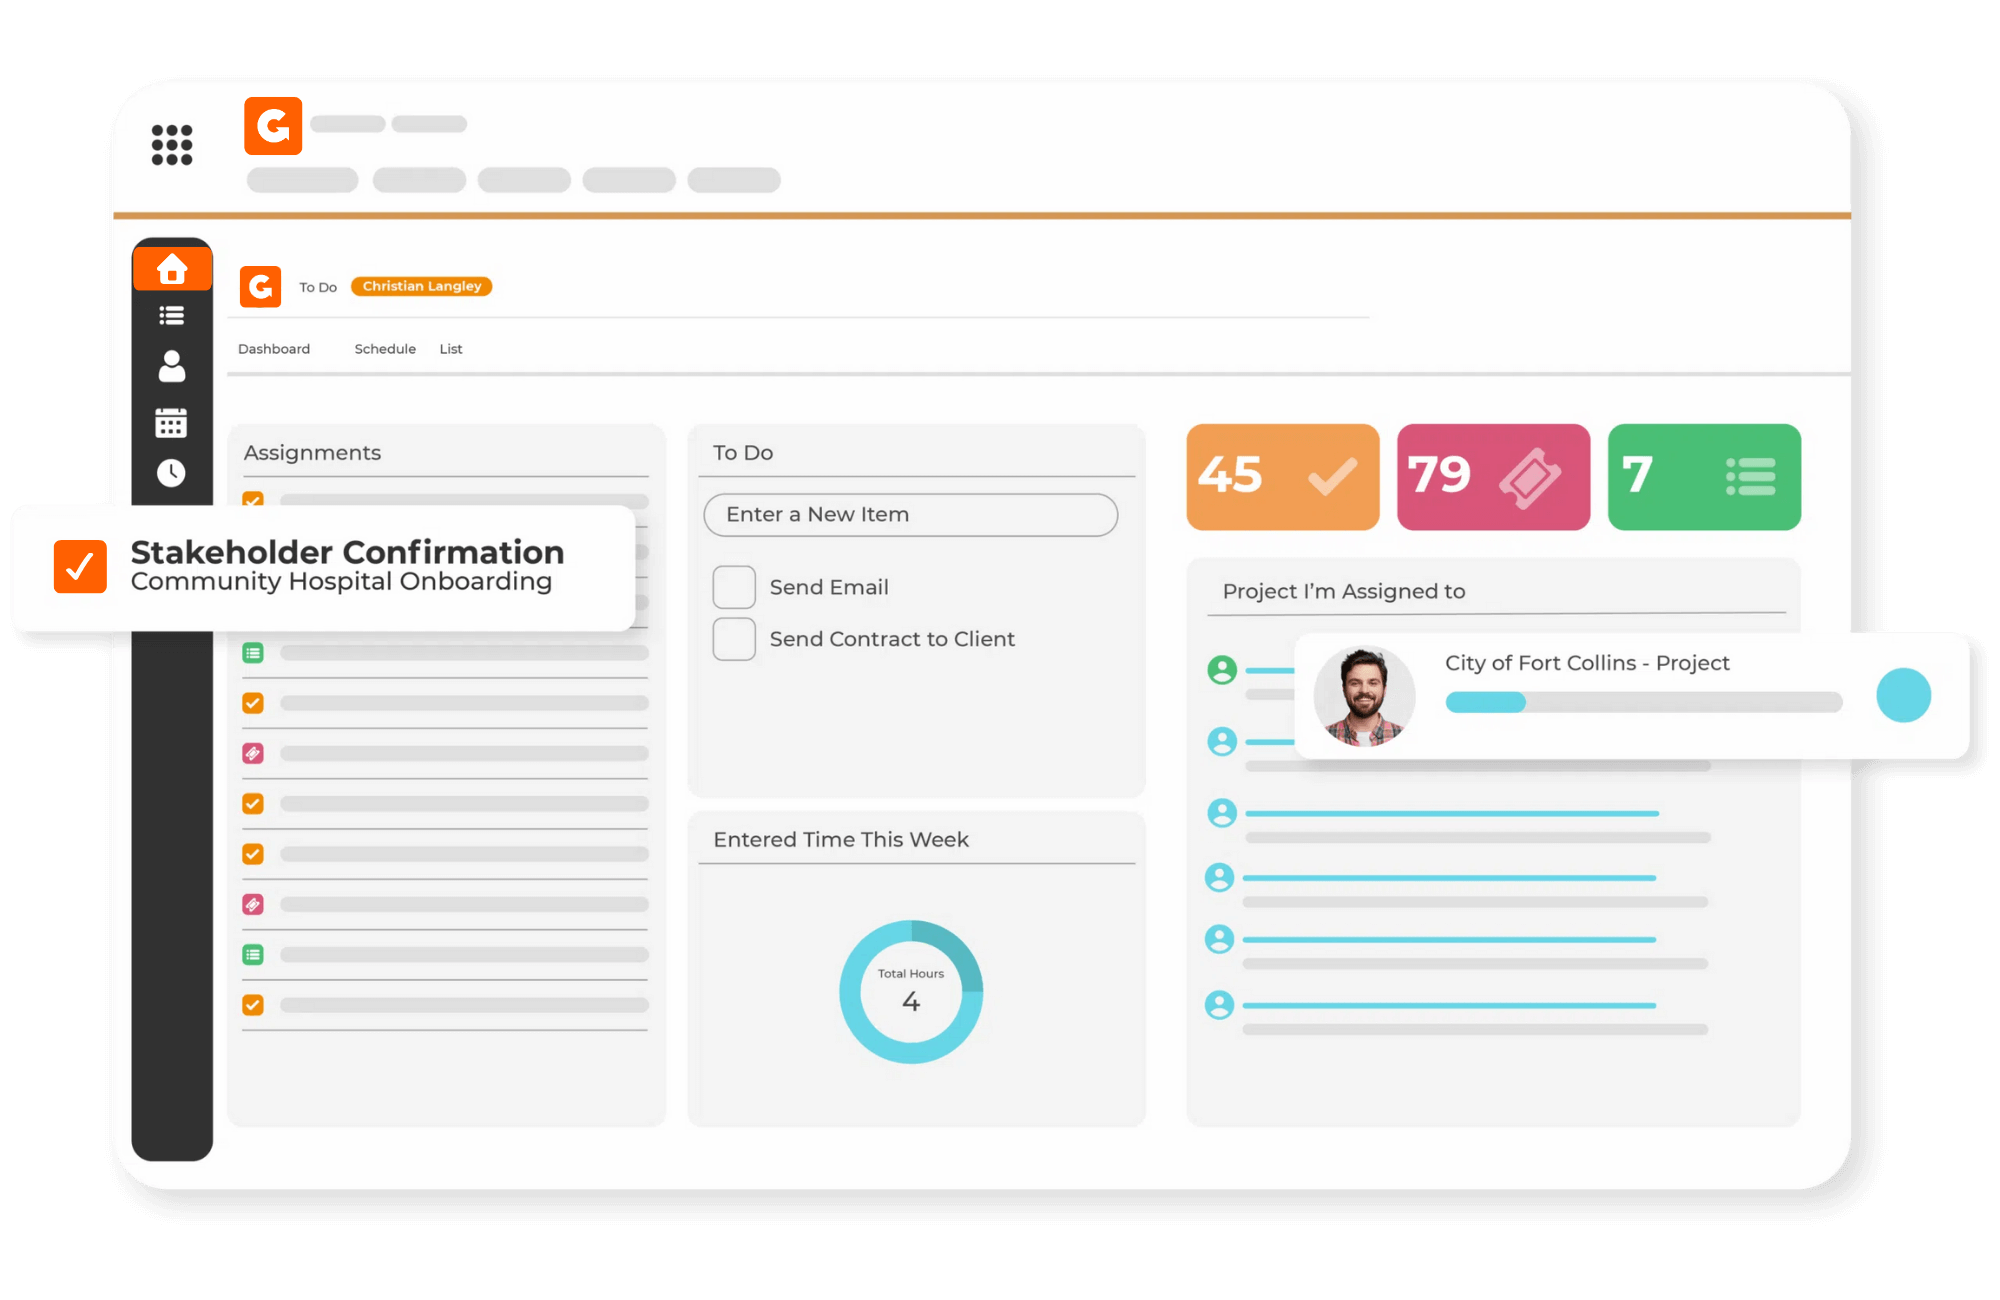
Task: Click the checkmark icon on the 45 card
Action: pos(1332,477)
